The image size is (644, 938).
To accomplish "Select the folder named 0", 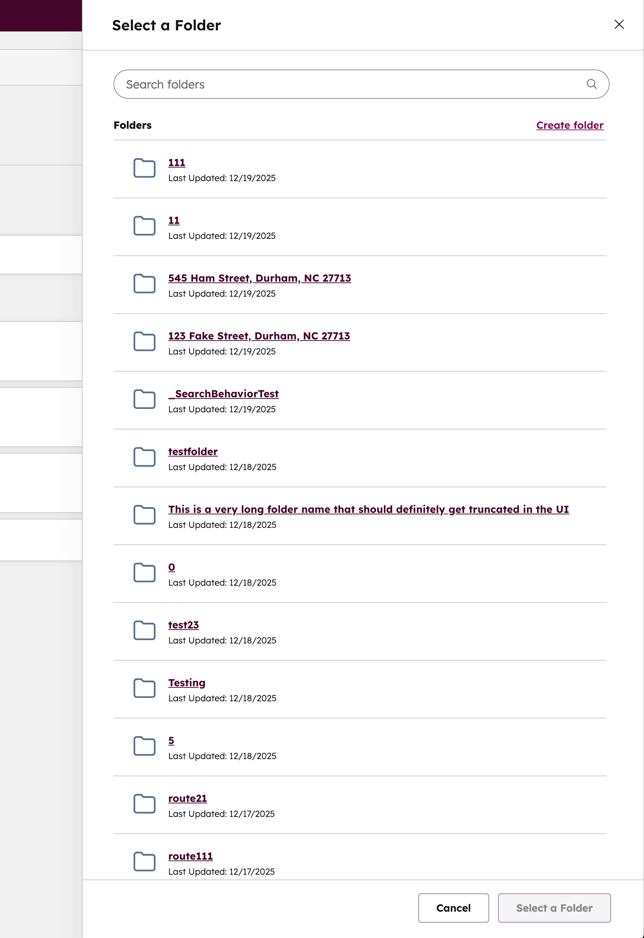I will pyautogui.click(x=171, y=567).
